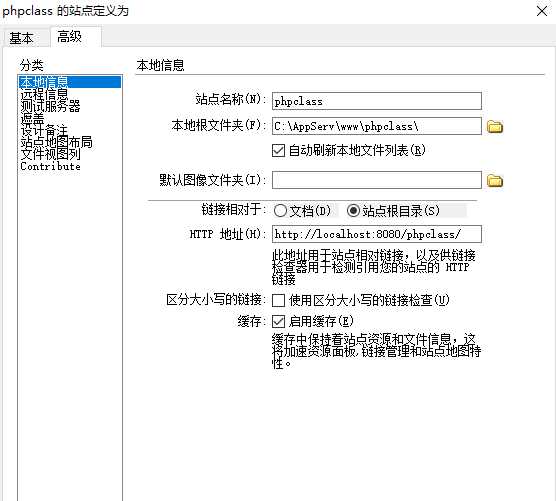556x501 pixels.
Task: Close the phpclass site definition dialog
Action: [x=542, y=11]
